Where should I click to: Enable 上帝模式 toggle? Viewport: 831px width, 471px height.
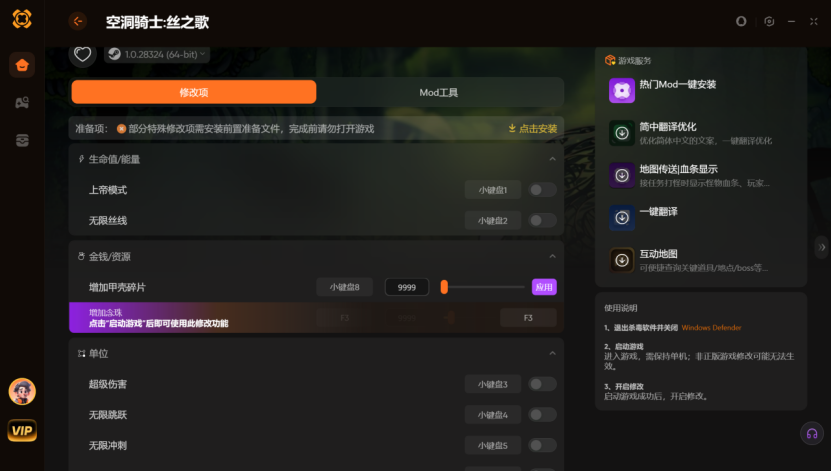click(x=542, y=190)
